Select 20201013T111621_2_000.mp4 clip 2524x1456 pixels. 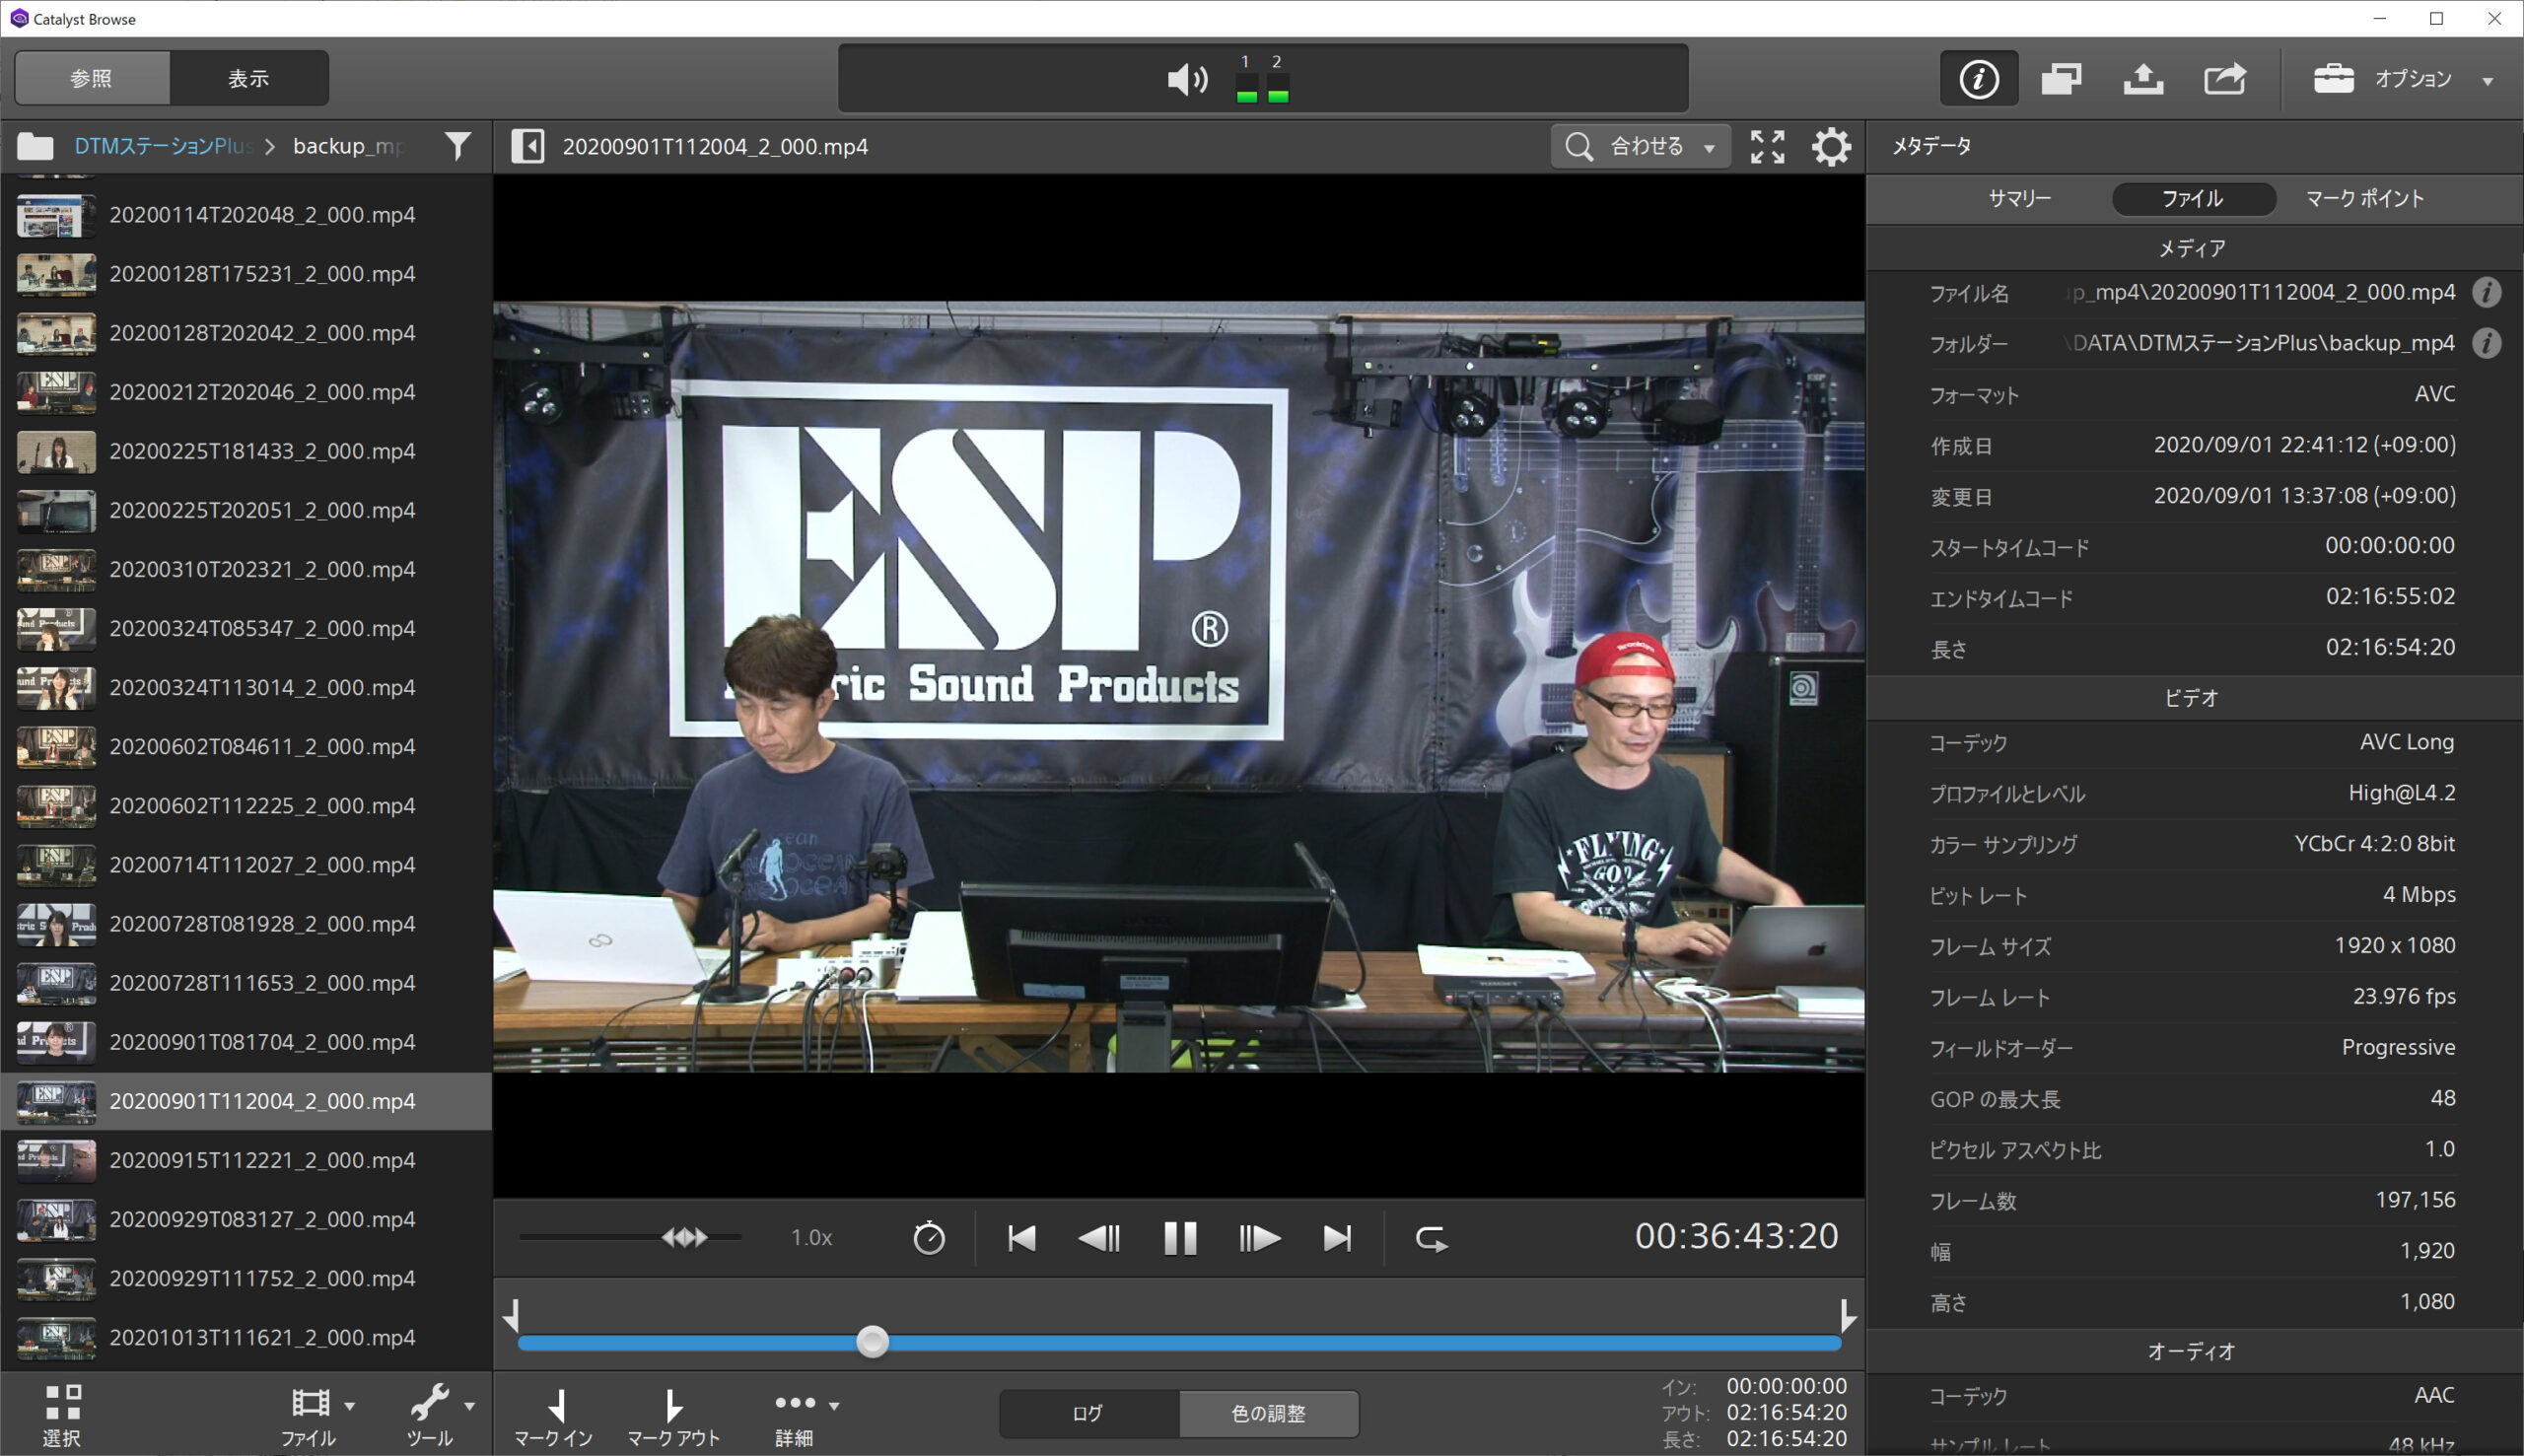[246, 1337]
